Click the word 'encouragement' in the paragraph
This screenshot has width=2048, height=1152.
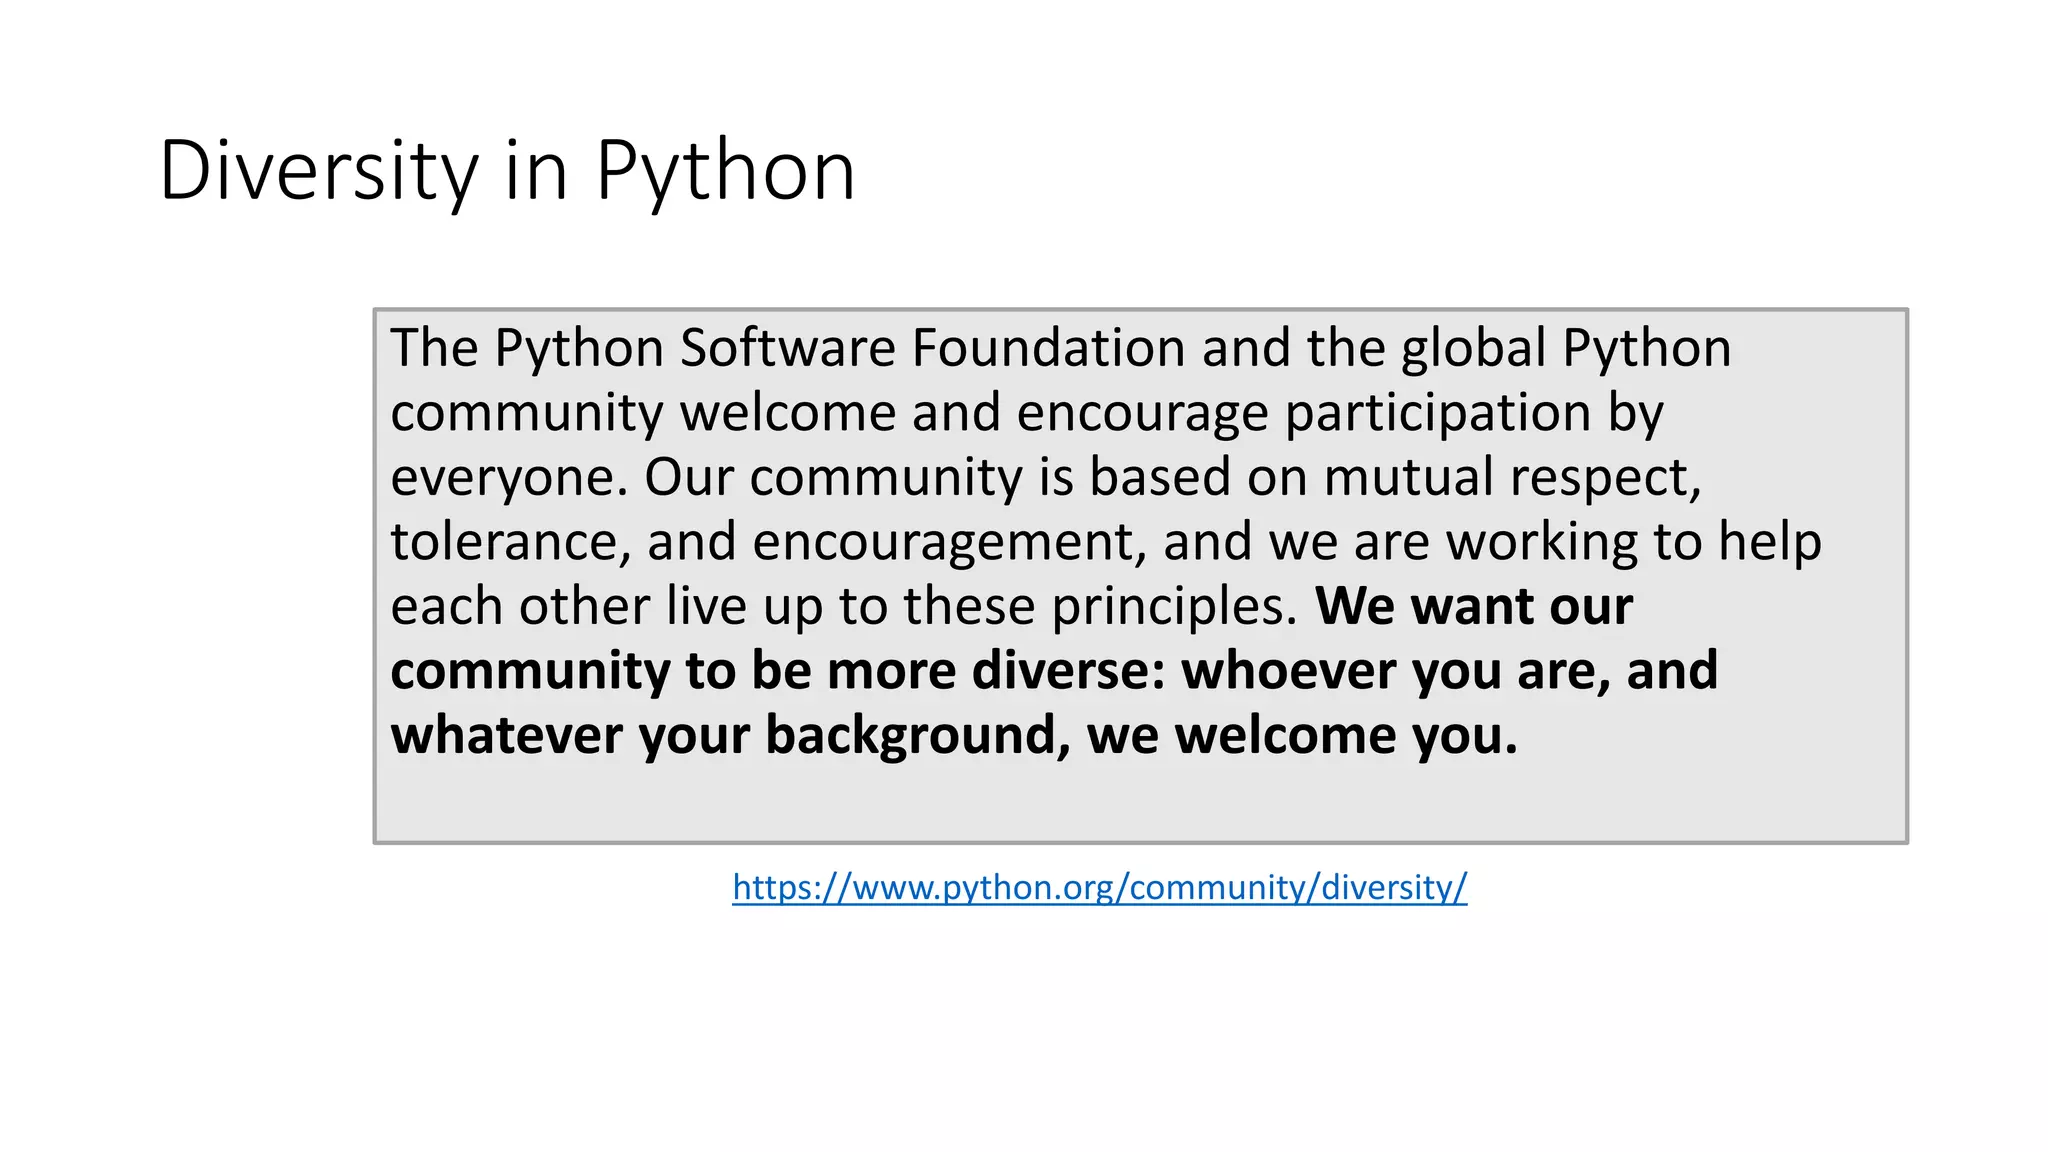(942, 542)
